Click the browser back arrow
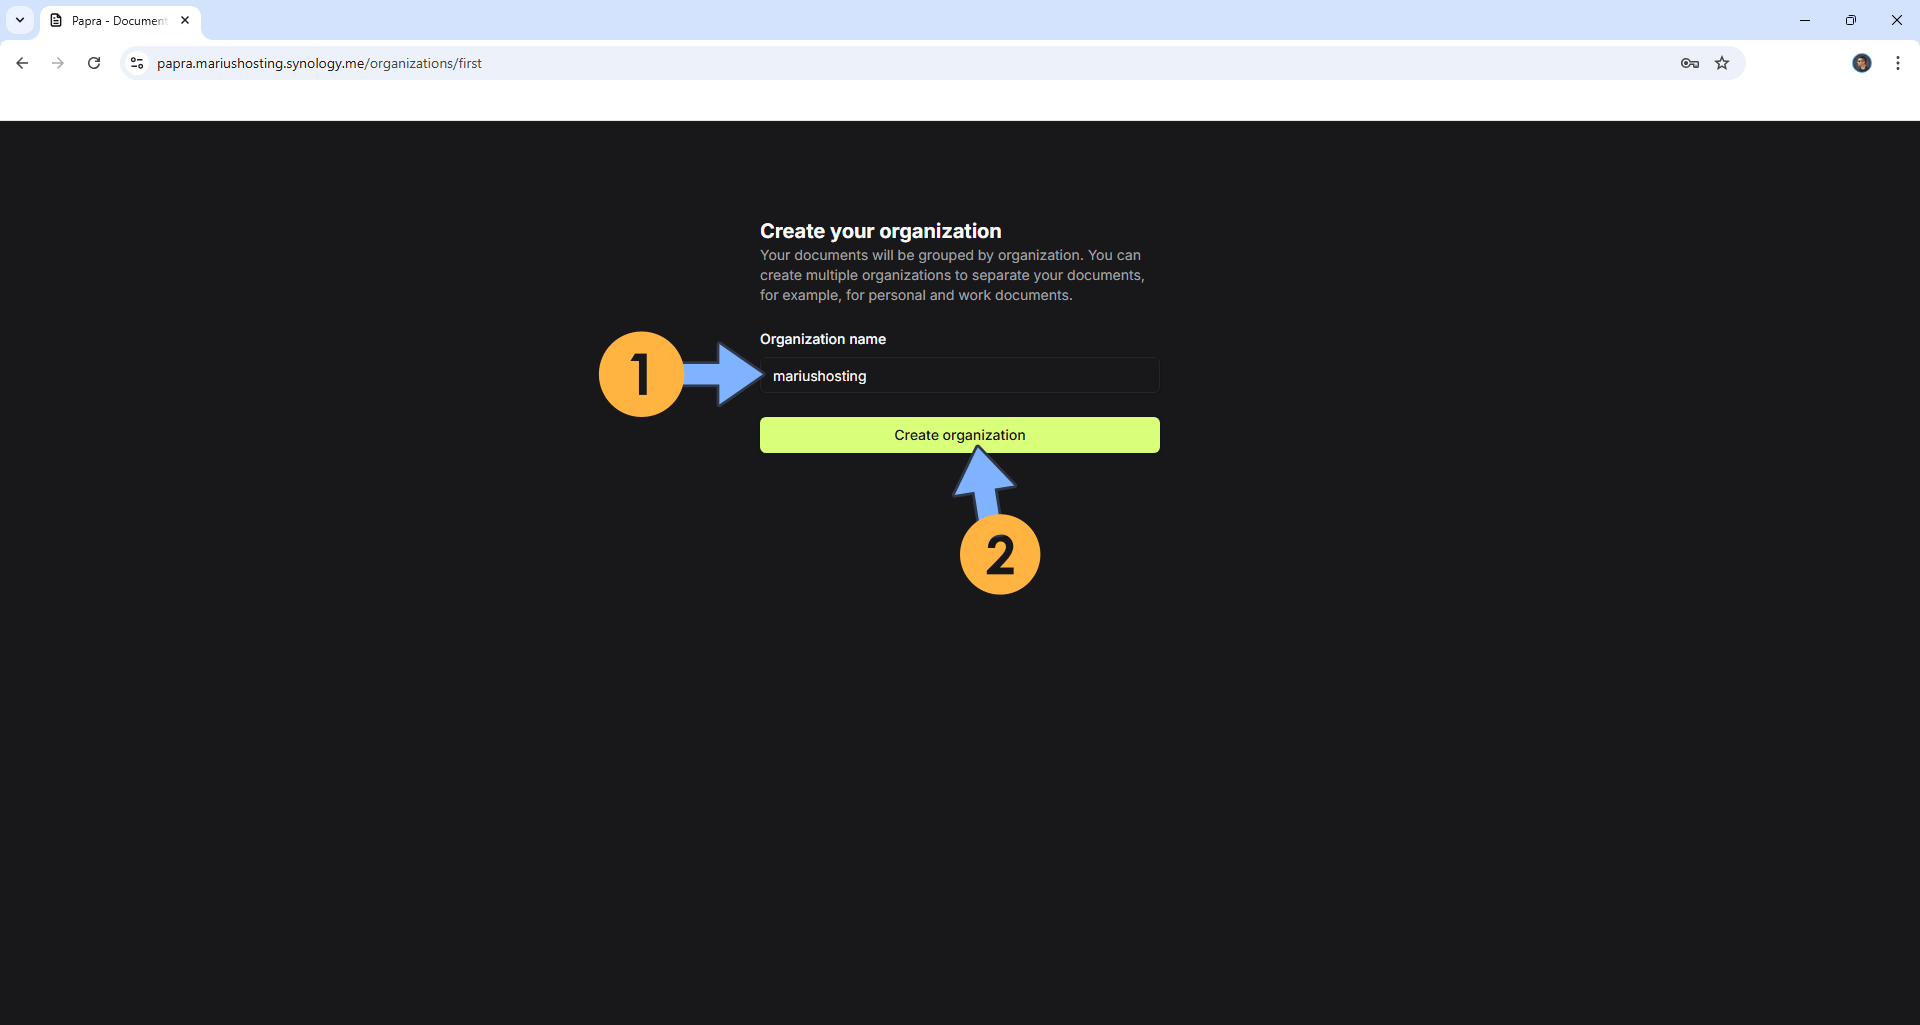The image size is (1920, 1025). click(22, 63)
